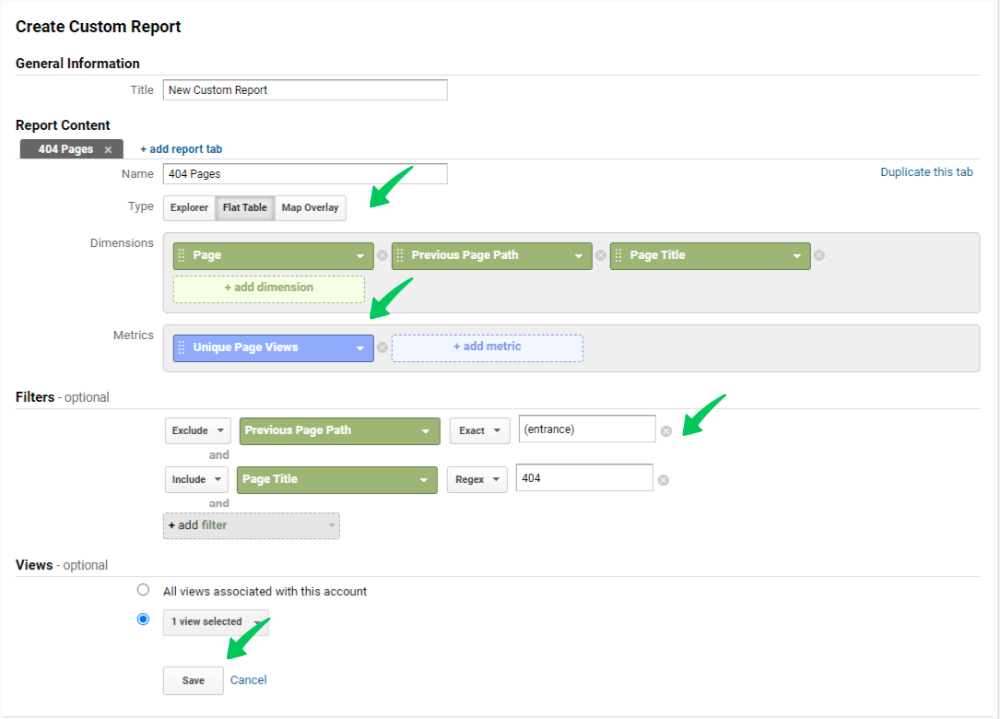Screen dimensions: 1000x719
Task: Select the 1 view selected radio option
Action: [143, 621]
